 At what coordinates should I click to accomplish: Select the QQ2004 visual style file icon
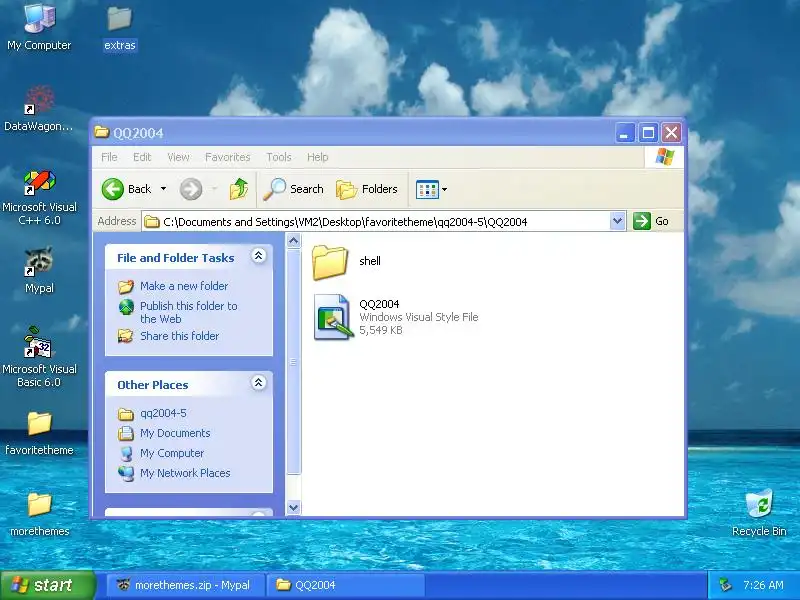[333, 317]
